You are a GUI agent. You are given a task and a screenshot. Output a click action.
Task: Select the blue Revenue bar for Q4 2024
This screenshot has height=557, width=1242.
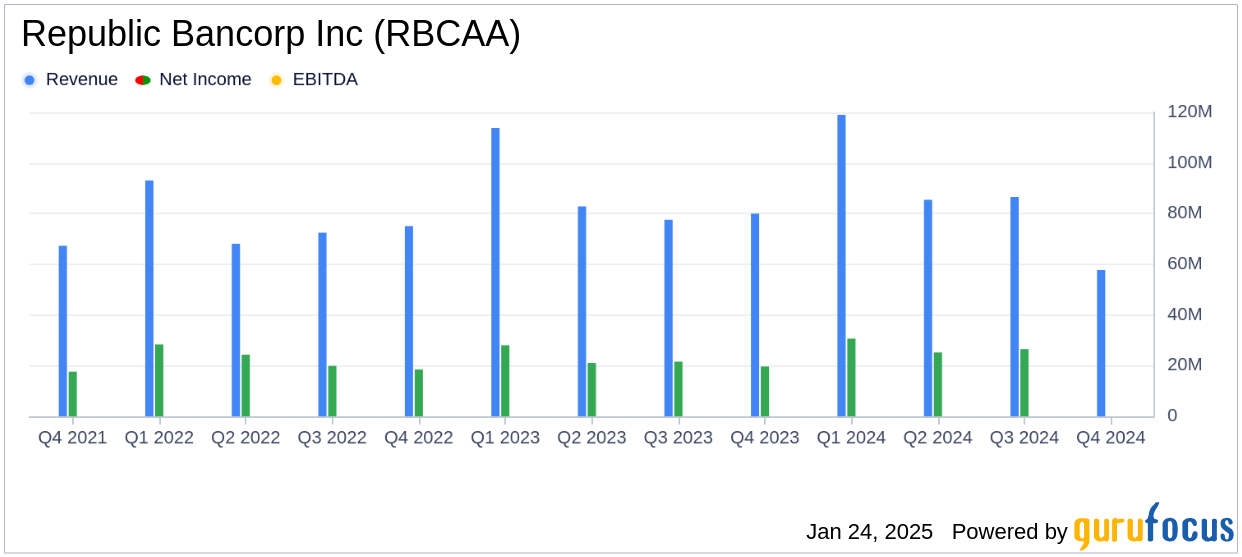(x=1101, y=343)
